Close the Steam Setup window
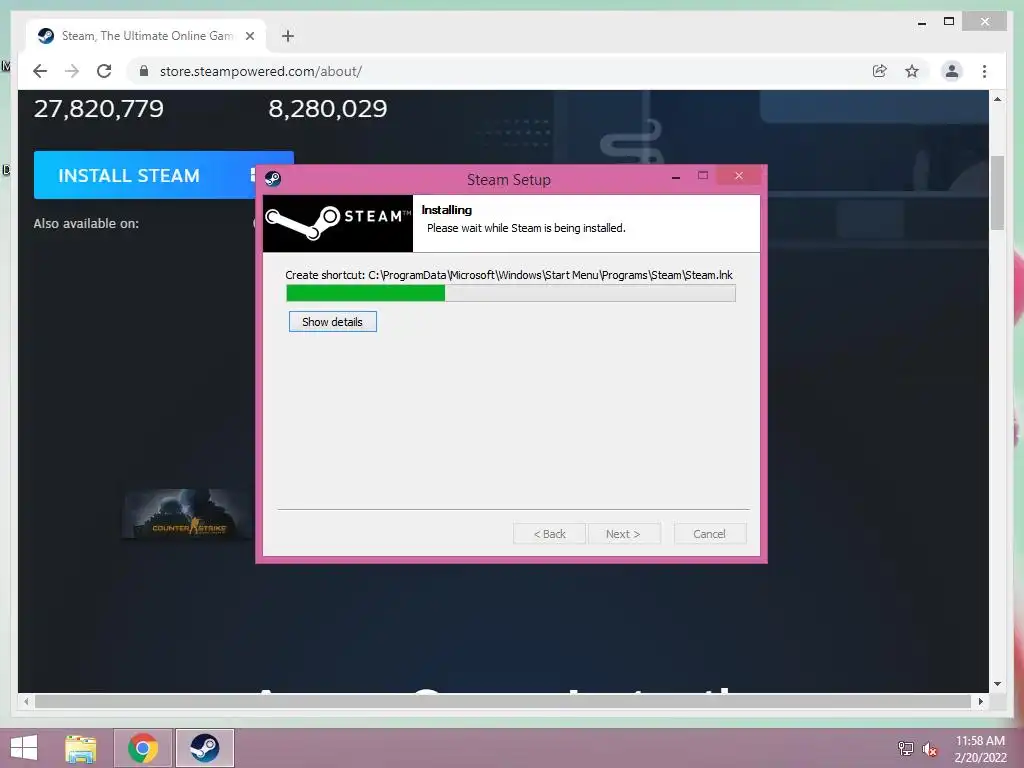Screen dimensions: 1024x768 739,176
